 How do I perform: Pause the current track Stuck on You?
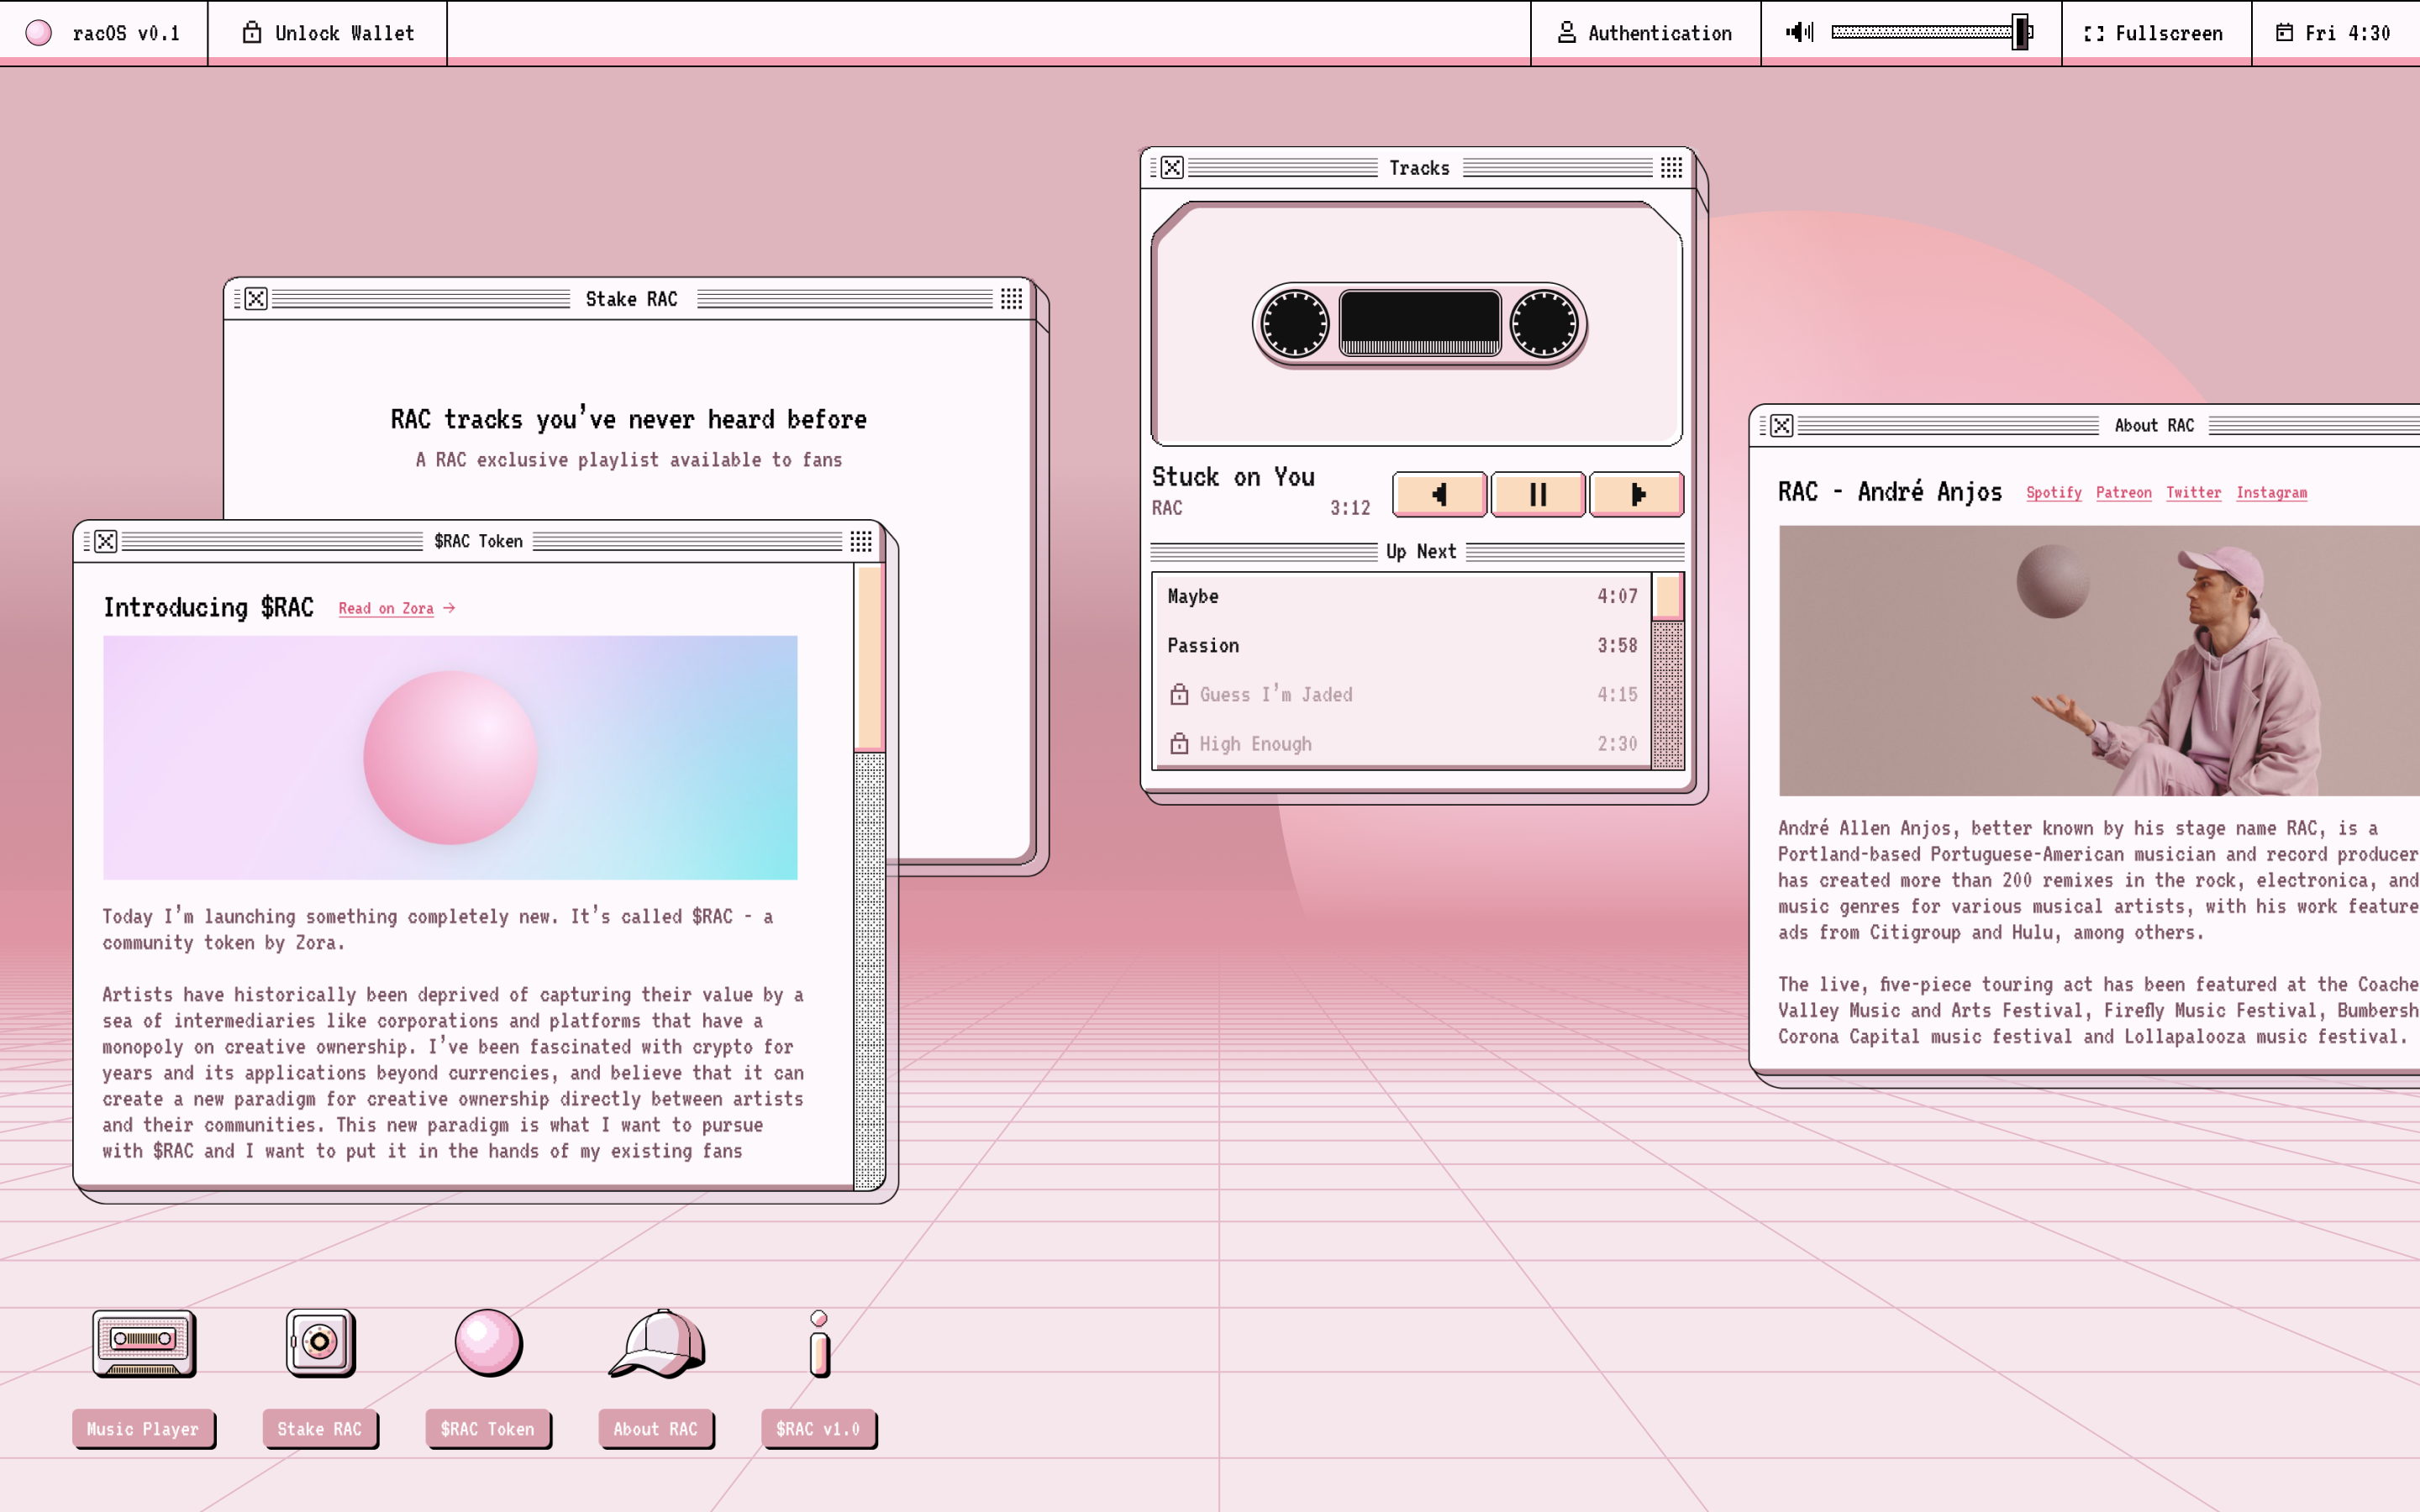(1538, 494)
